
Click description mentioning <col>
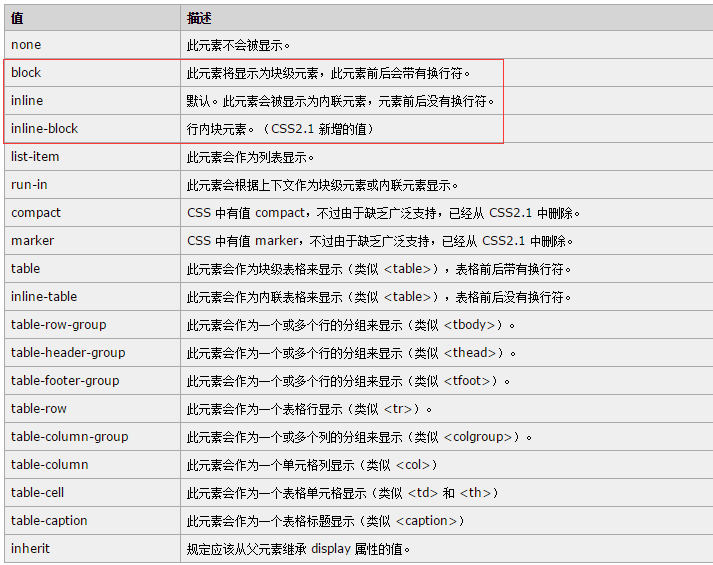[x=312, y=465]
